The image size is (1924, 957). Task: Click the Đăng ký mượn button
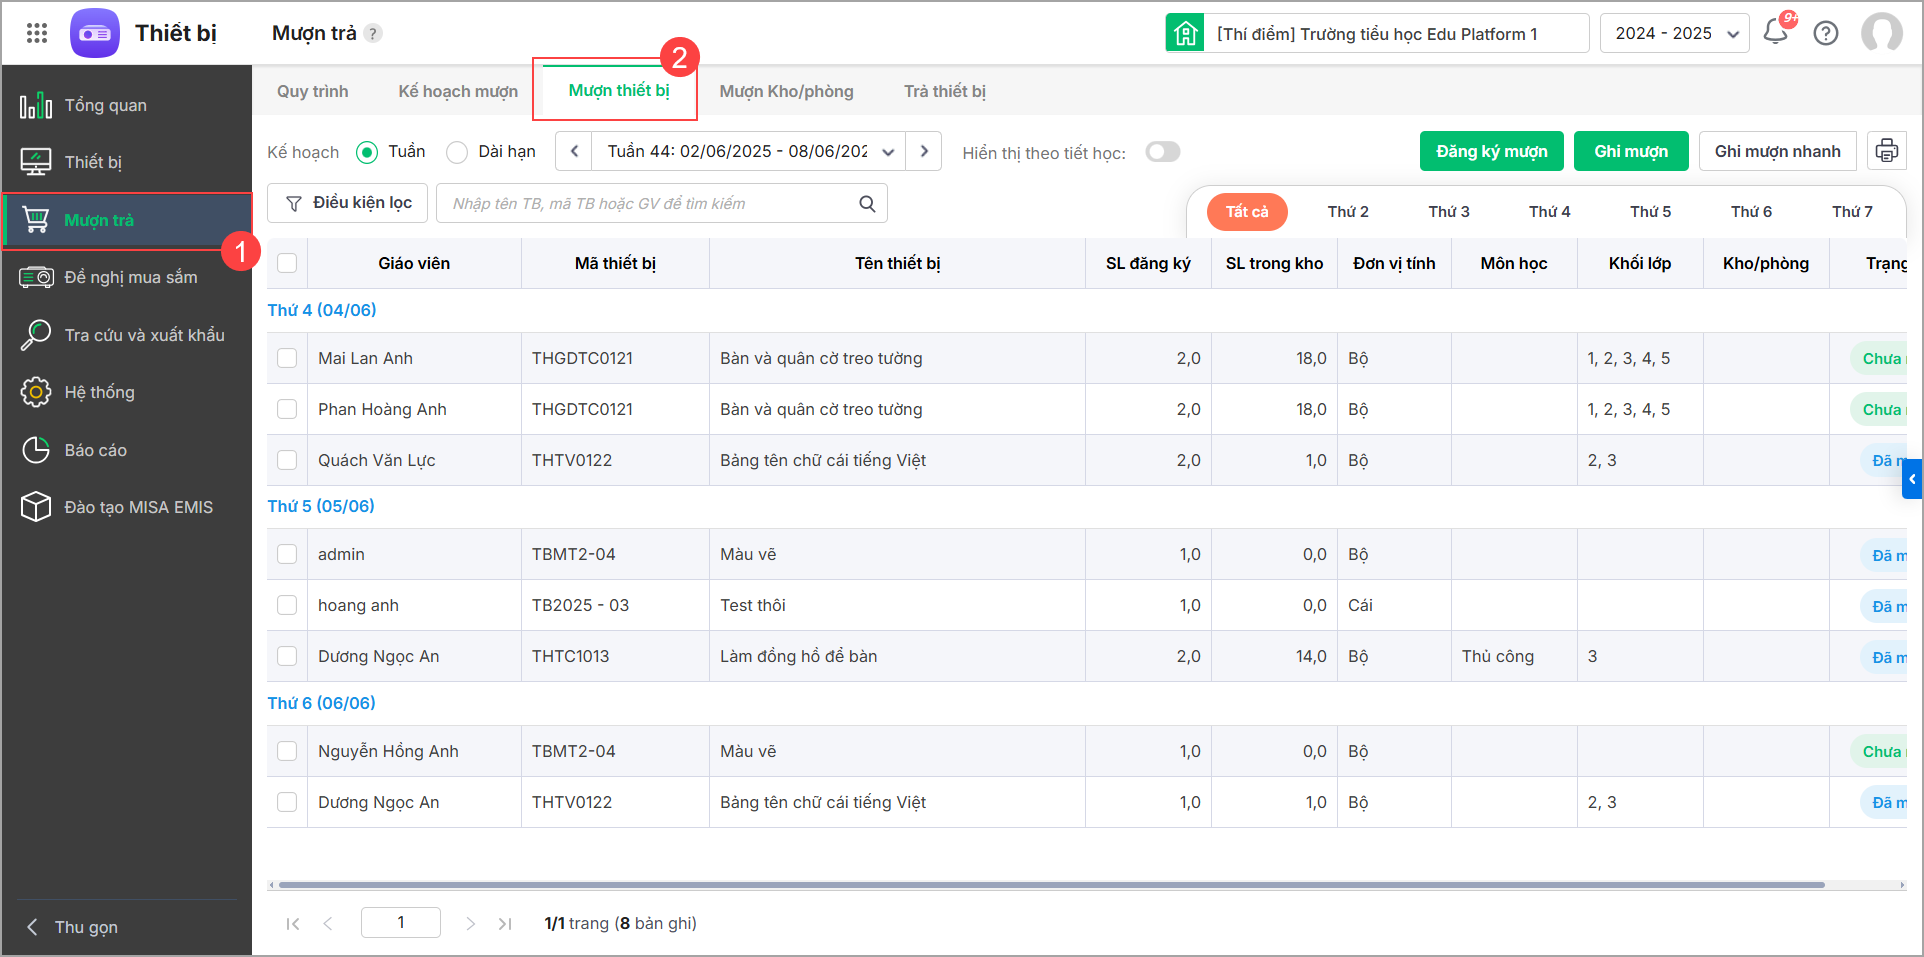(x=1491, y=151)
